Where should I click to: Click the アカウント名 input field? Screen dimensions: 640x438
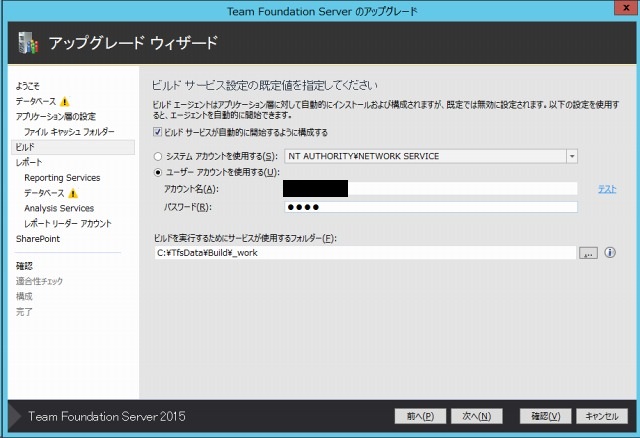[x=431, y=189]
